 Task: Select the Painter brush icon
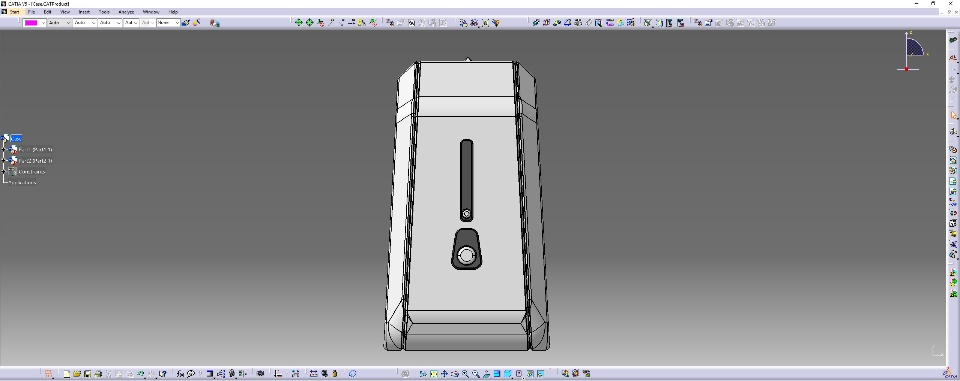pyautogui.click(x=186, y=23)
